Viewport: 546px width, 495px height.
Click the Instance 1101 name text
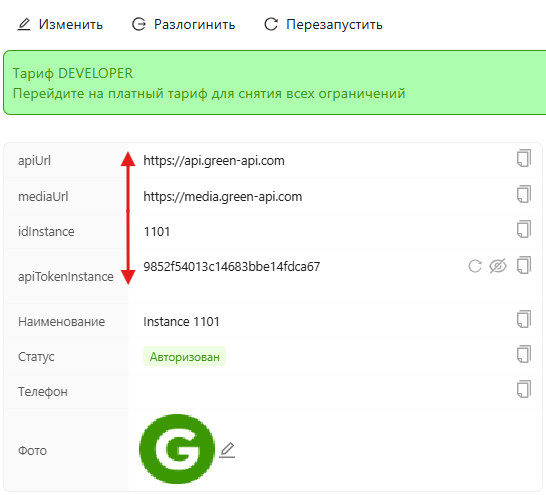(x=181, y=322)
